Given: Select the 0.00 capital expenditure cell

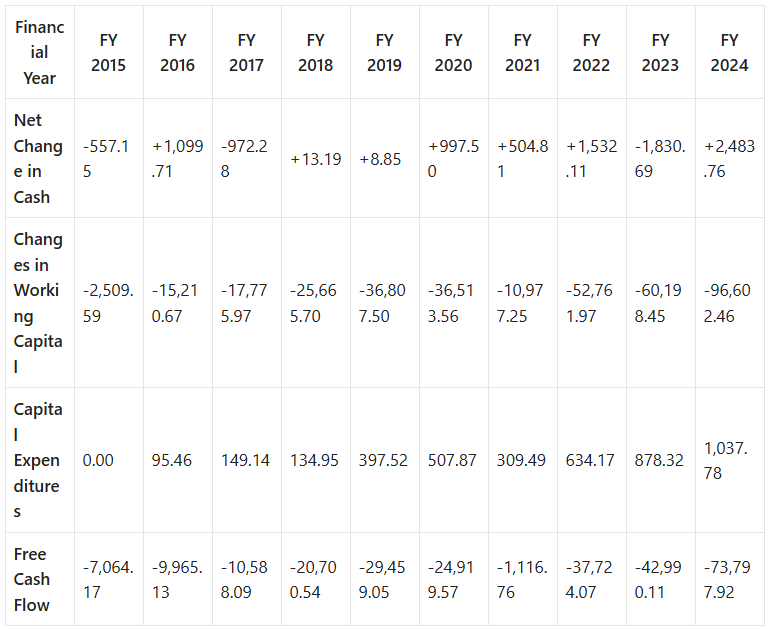Looking at the screenshot, I should (98, 460).
